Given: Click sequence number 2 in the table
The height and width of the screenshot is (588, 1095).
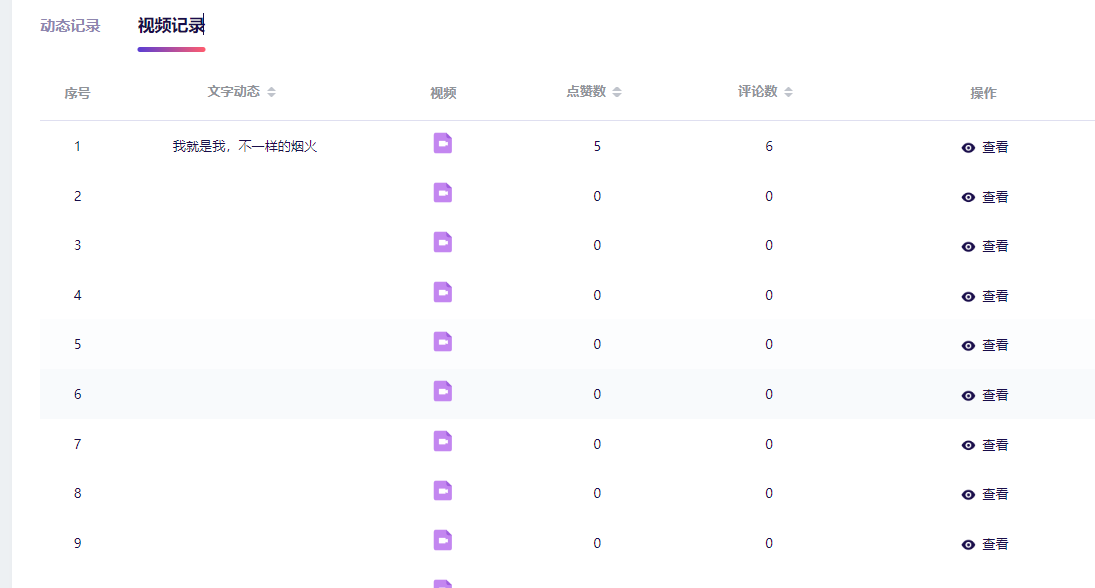Looking at the screenshot, I should pos(78,196).
